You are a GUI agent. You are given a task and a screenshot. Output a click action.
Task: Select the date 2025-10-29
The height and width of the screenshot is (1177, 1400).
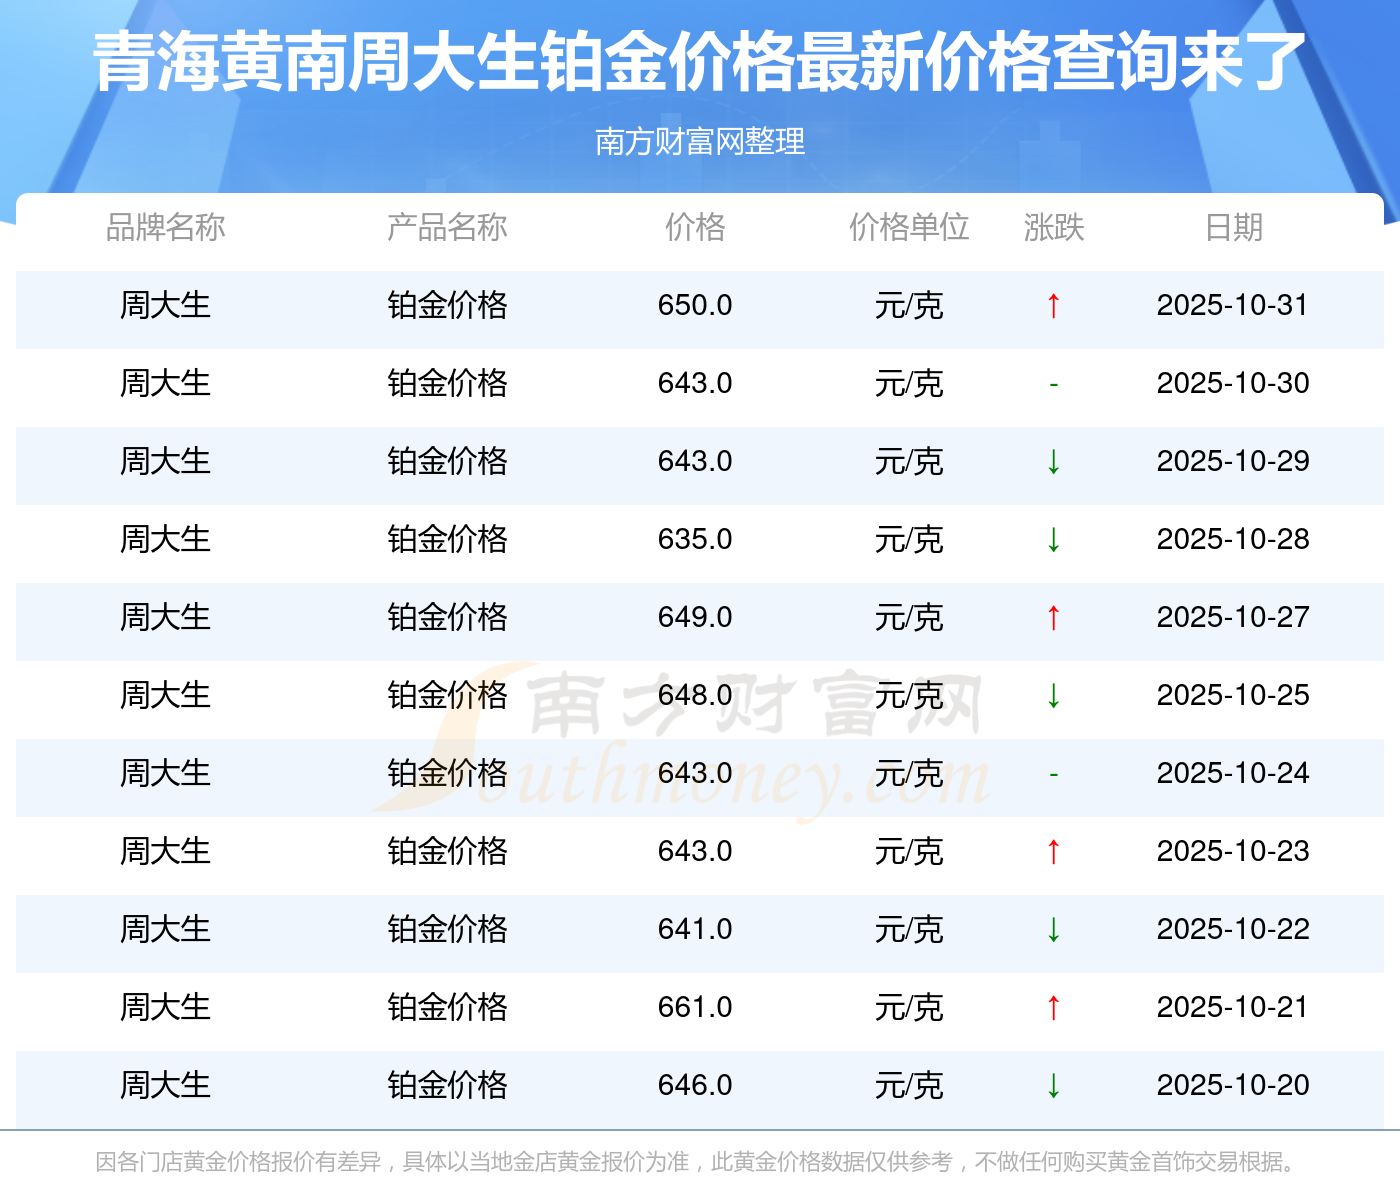click(x=1233, y=461)
